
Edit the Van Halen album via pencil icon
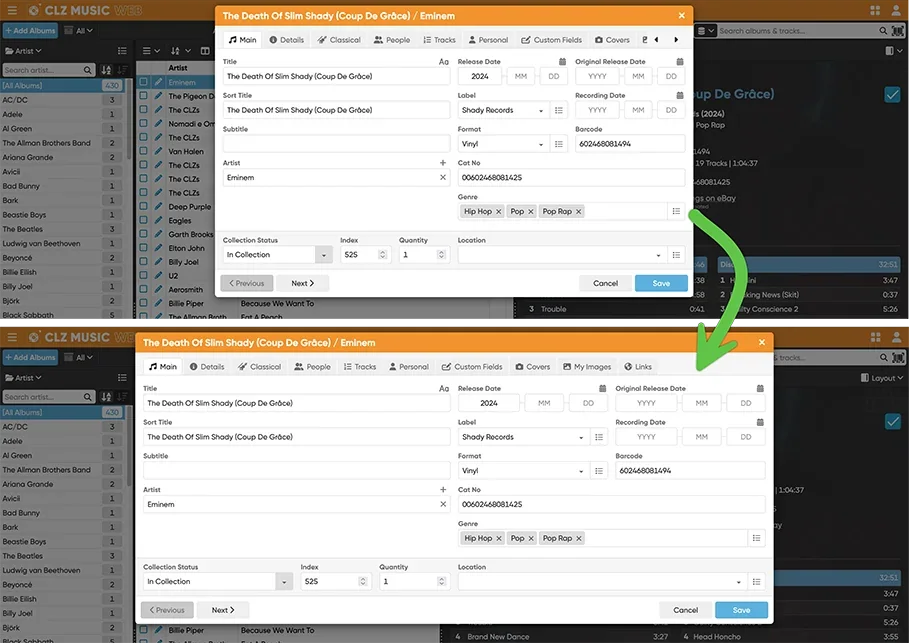point(158,151)
